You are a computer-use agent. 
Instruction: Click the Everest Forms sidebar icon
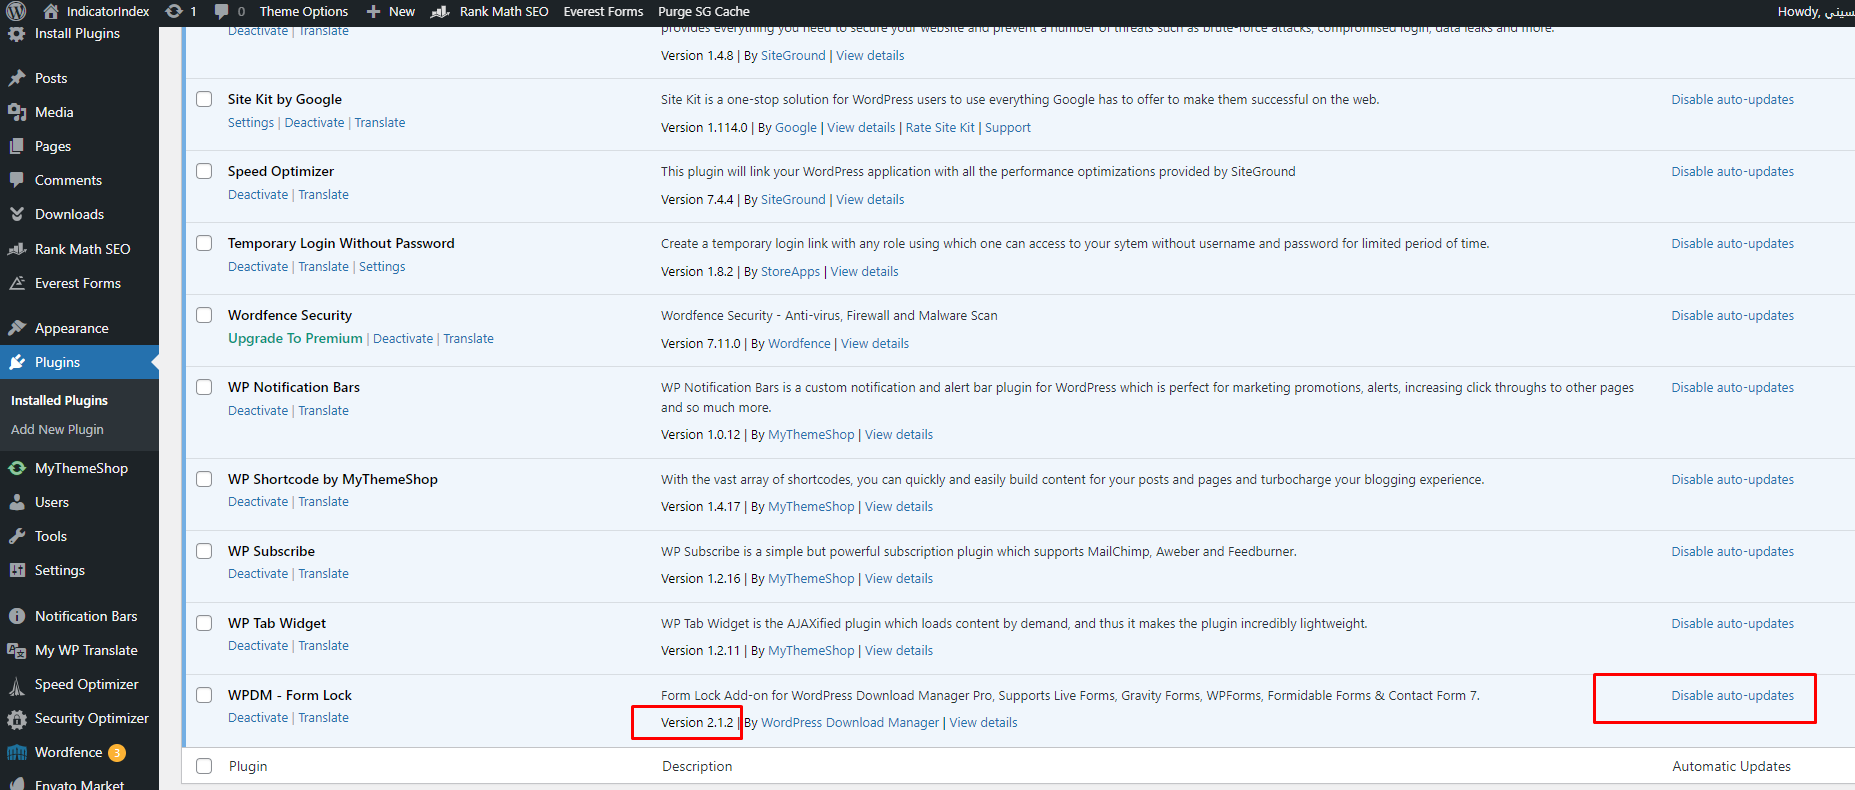tap(17, 283)
